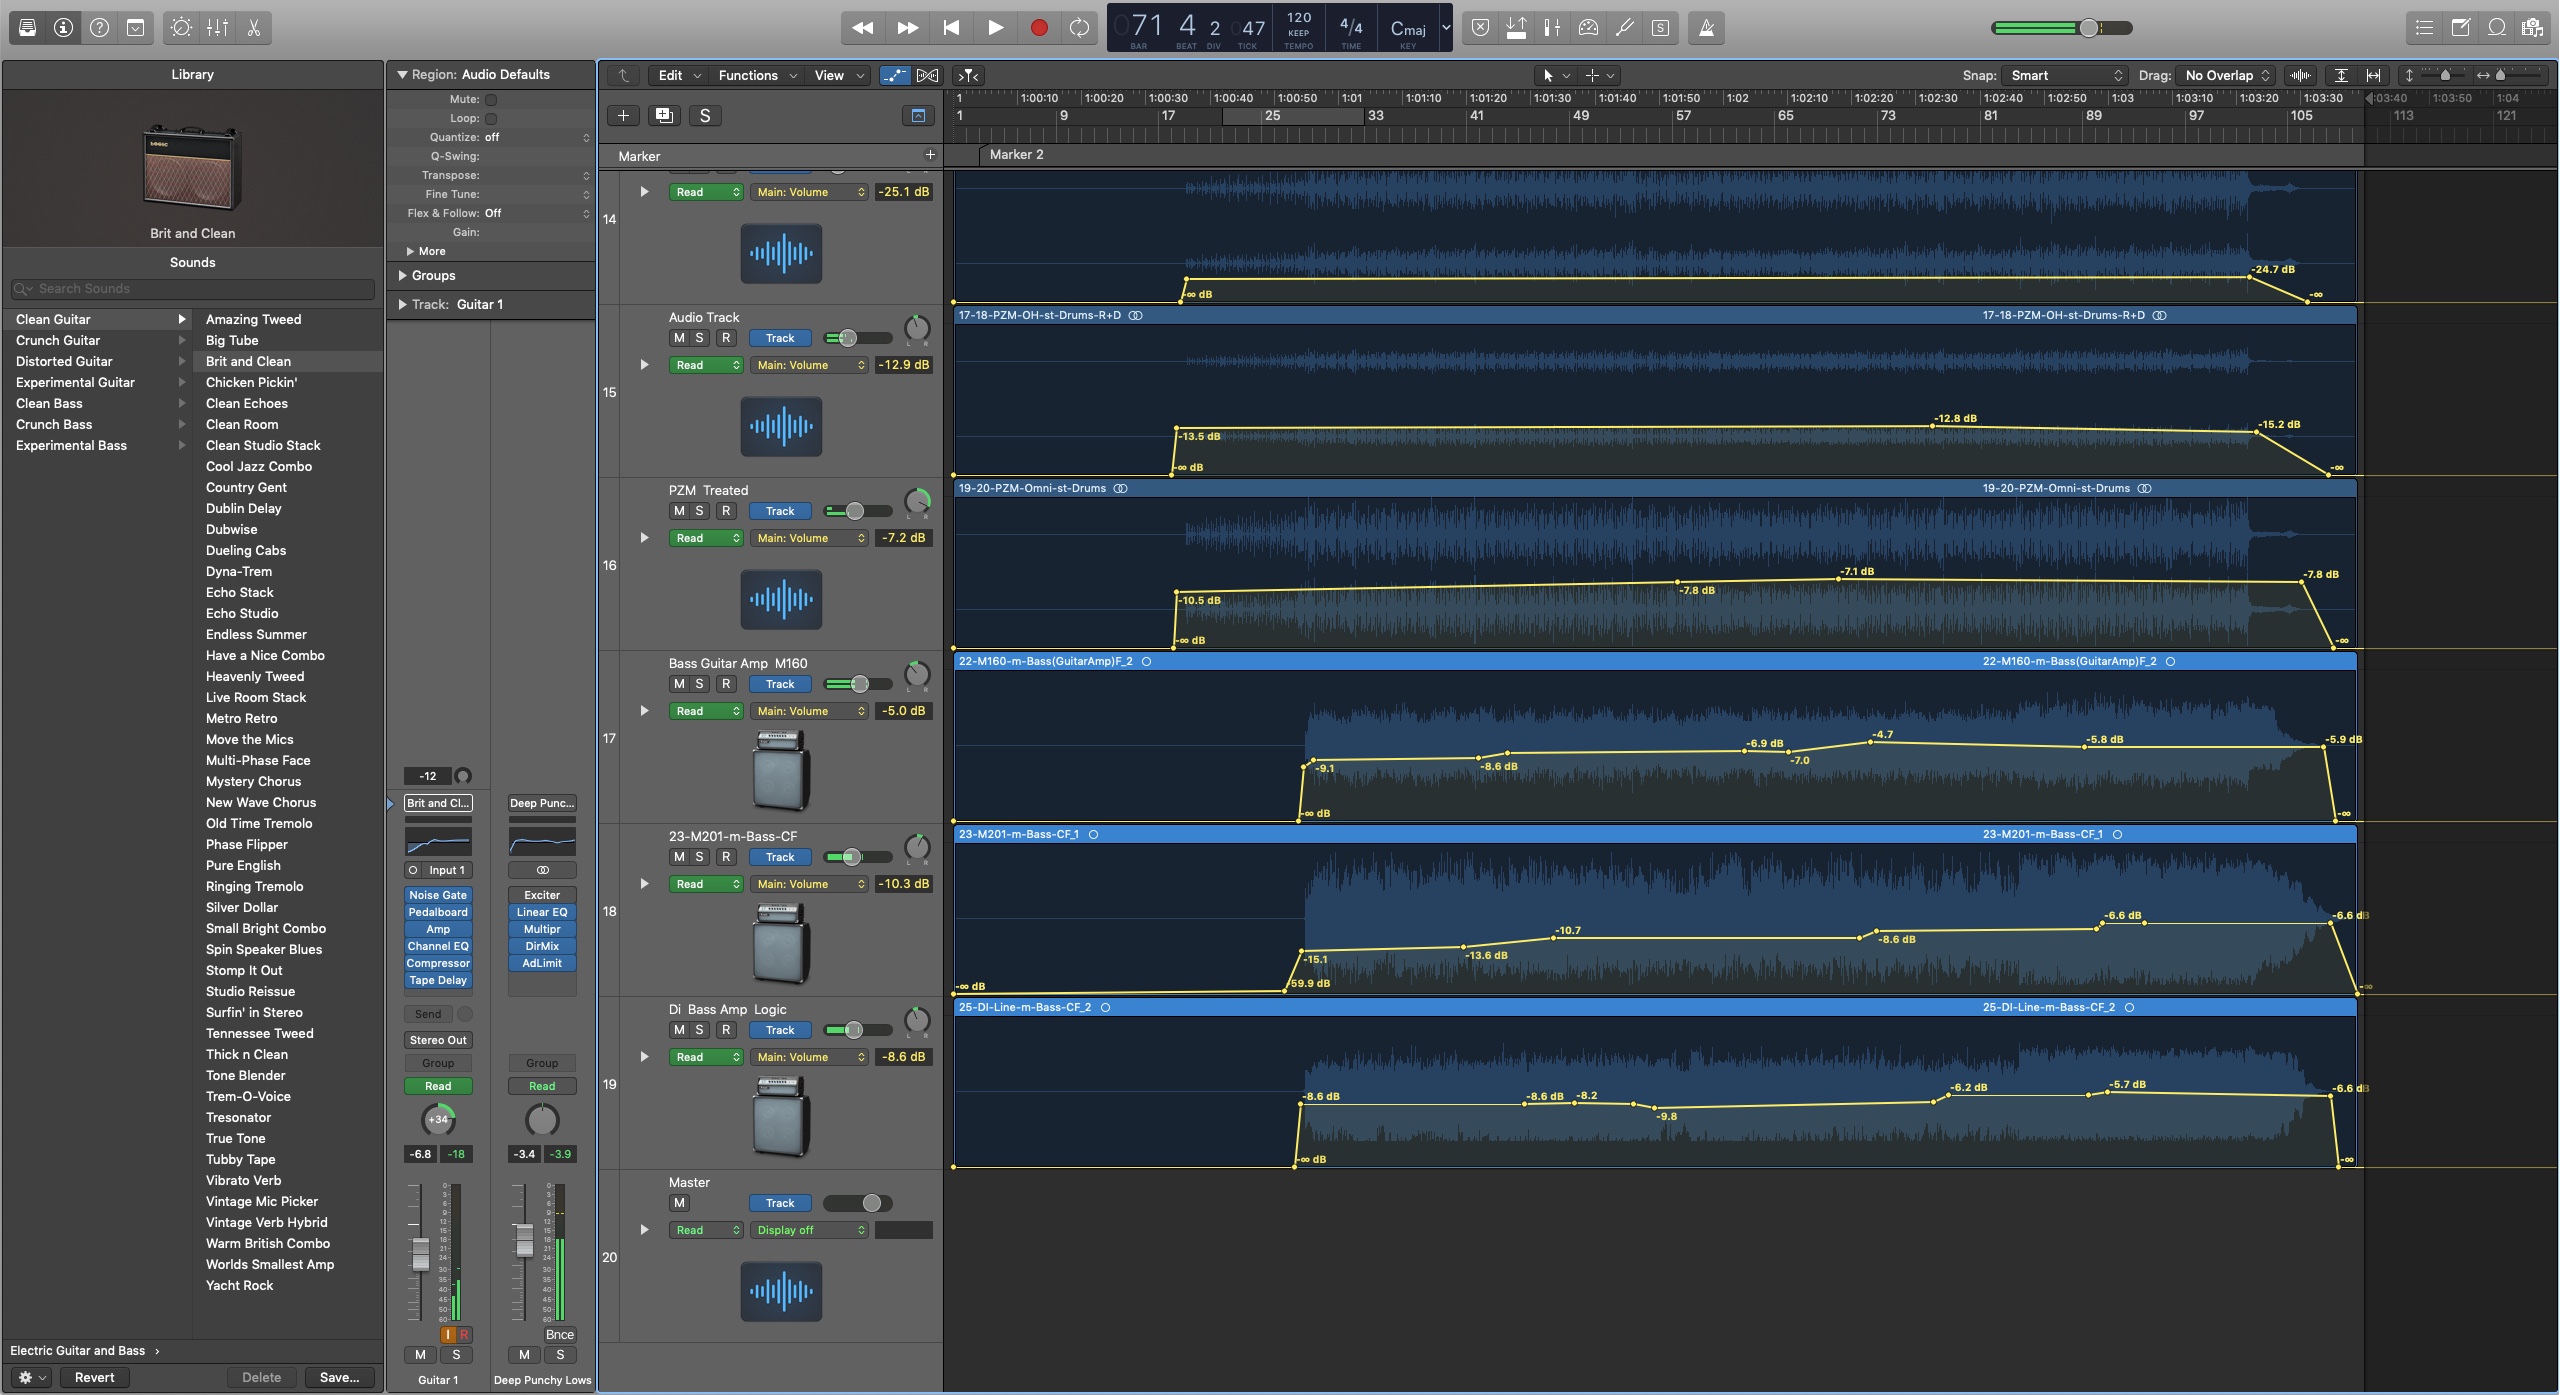Go to beginning of project
The height and width of the screenshot is (1395, 2560).
[951, 28]
